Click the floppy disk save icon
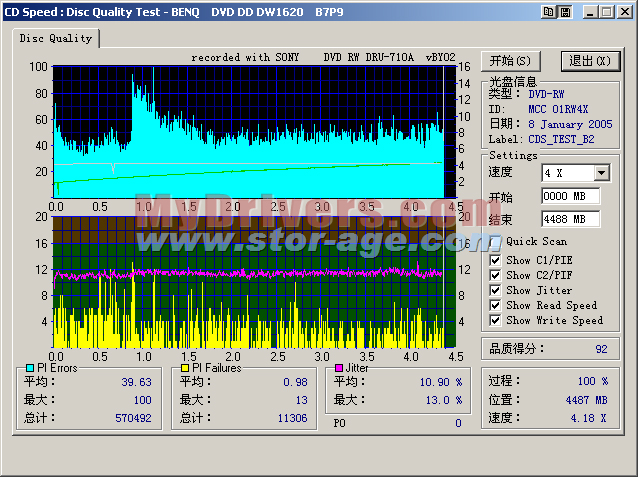 (x=564, y=11)
